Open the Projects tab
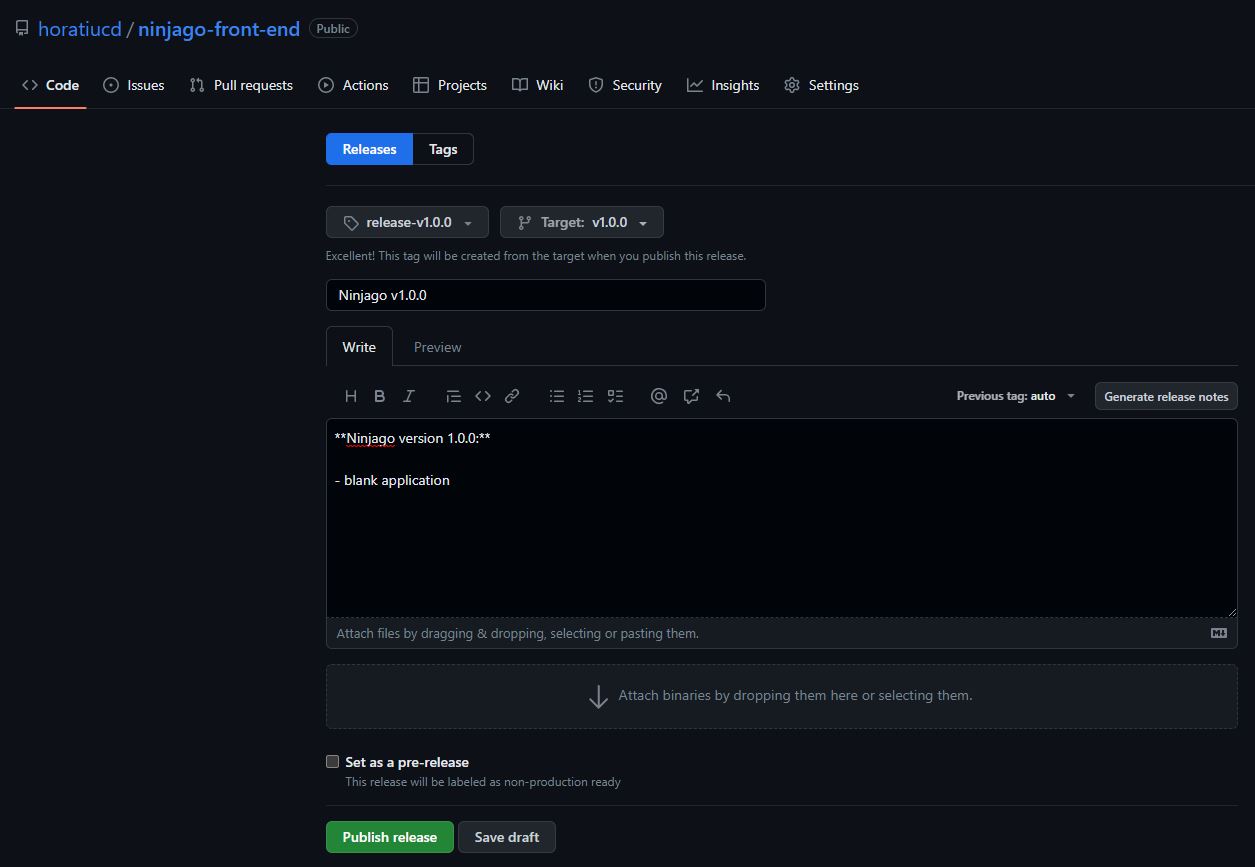The height and width of the screenshot is (867, 1255). coord(450,85)
